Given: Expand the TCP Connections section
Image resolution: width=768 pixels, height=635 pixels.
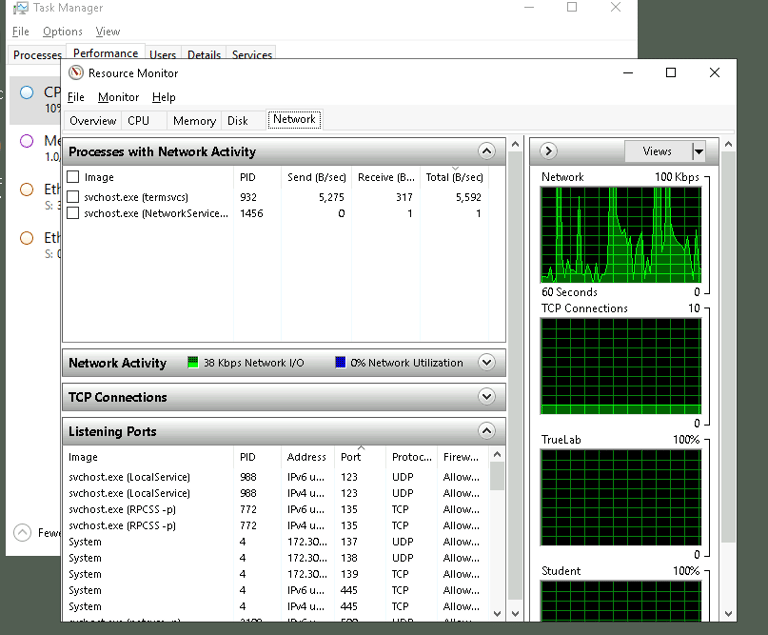Looking at the screenshot, I should tap(486, 396).
